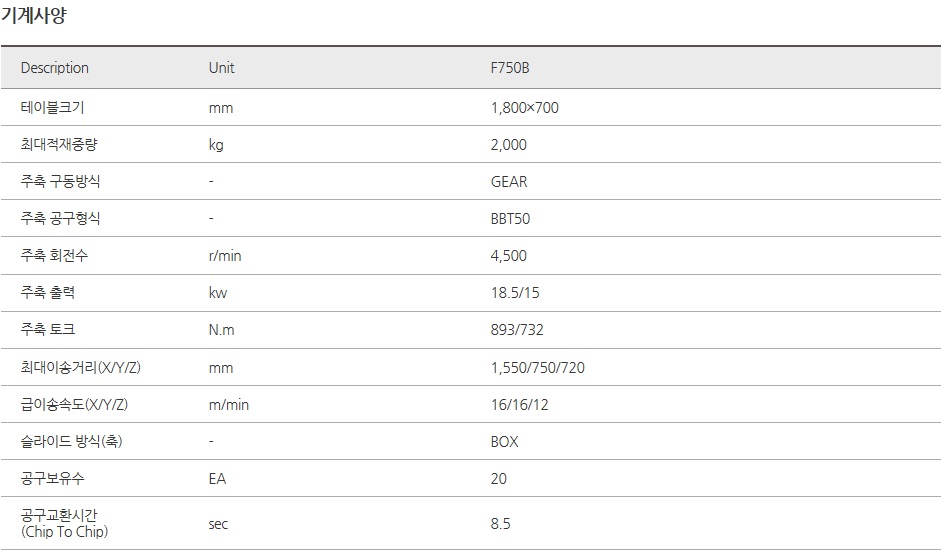944x550 pixels.
Task: Select the 최대이송거리(X/Y/Z) row label
Action: click(x=80, y=367)
